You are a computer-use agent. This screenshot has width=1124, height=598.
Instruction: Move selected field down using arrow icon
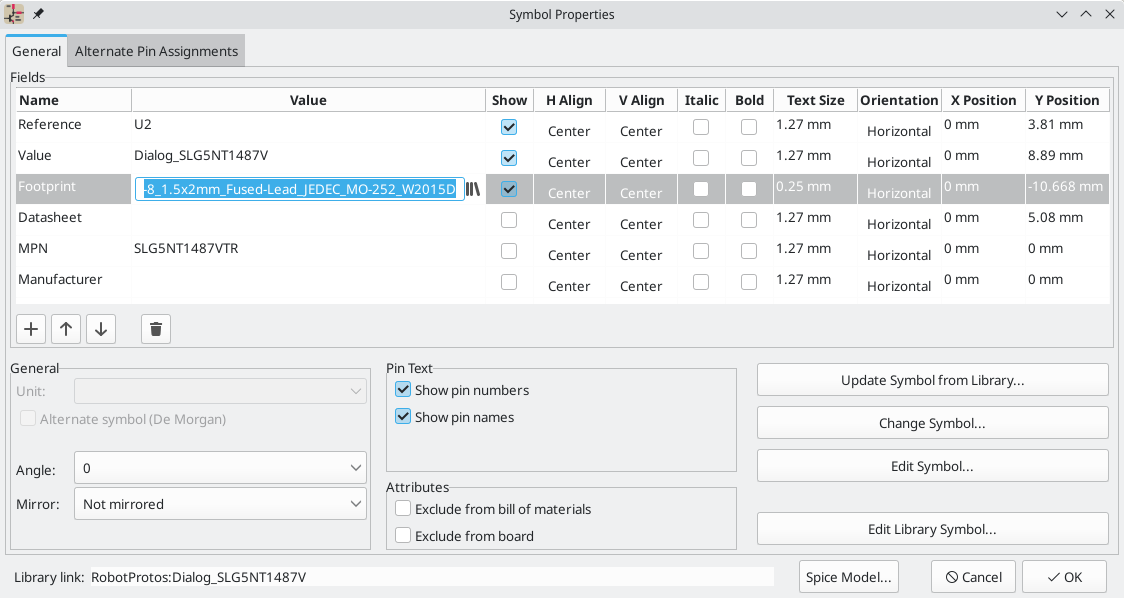click(x=100, y=328)
